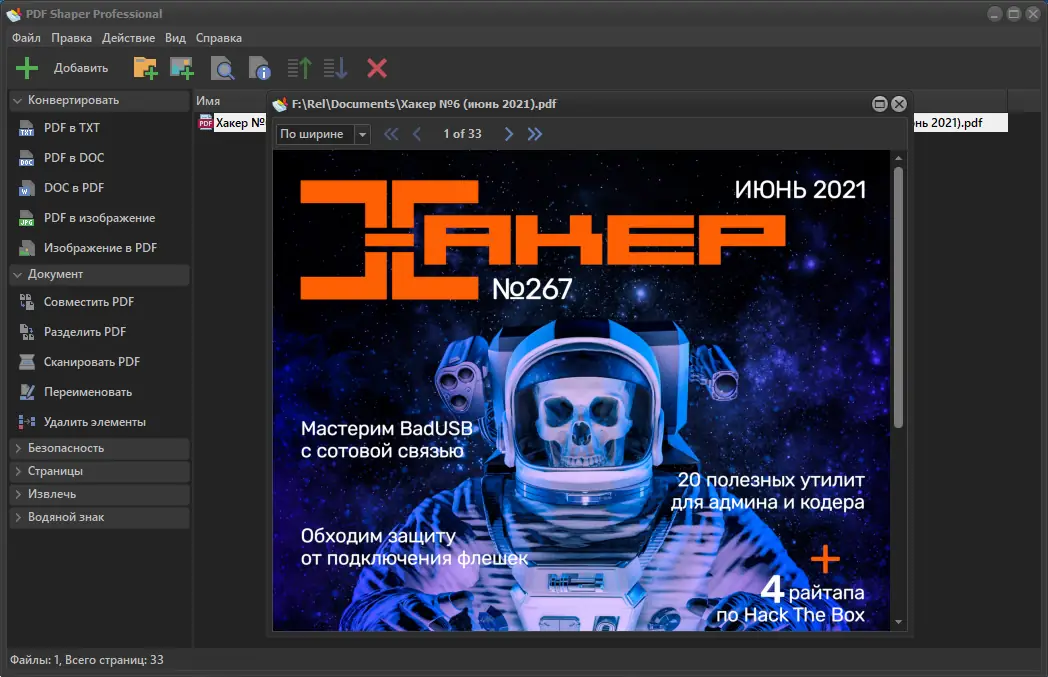Go to next page in preview
This screenshot has width=1048, height=677.
click(x=509, y=134)
